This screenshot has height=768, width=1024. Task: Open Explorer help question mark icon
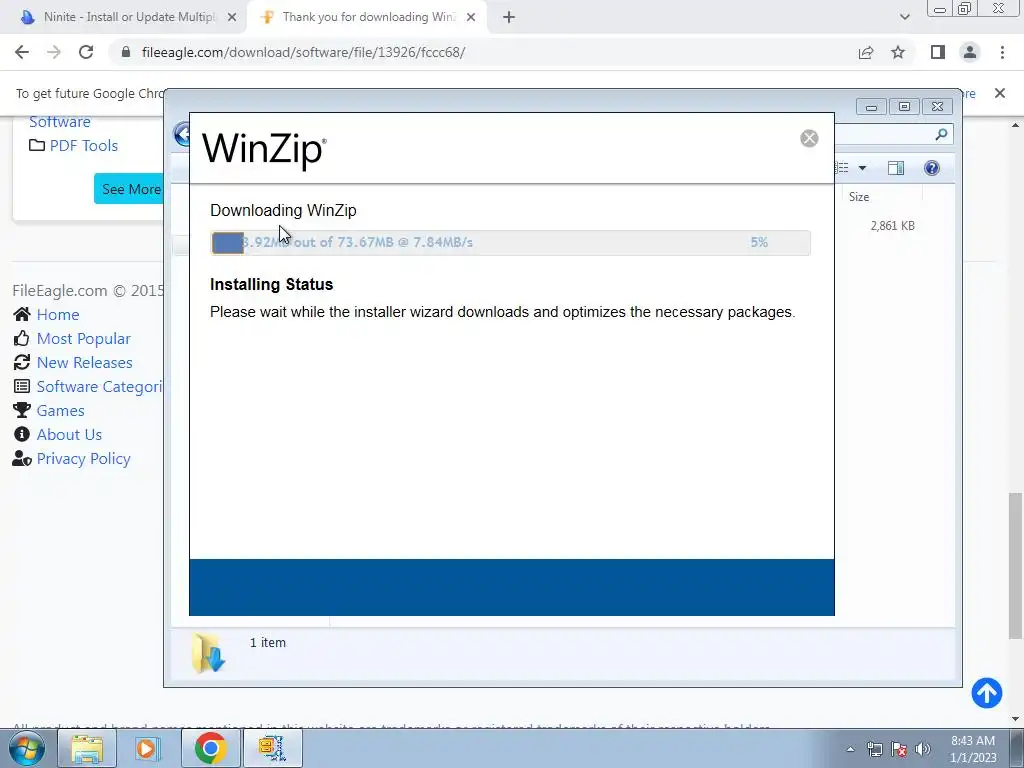[x=932, y=168]
